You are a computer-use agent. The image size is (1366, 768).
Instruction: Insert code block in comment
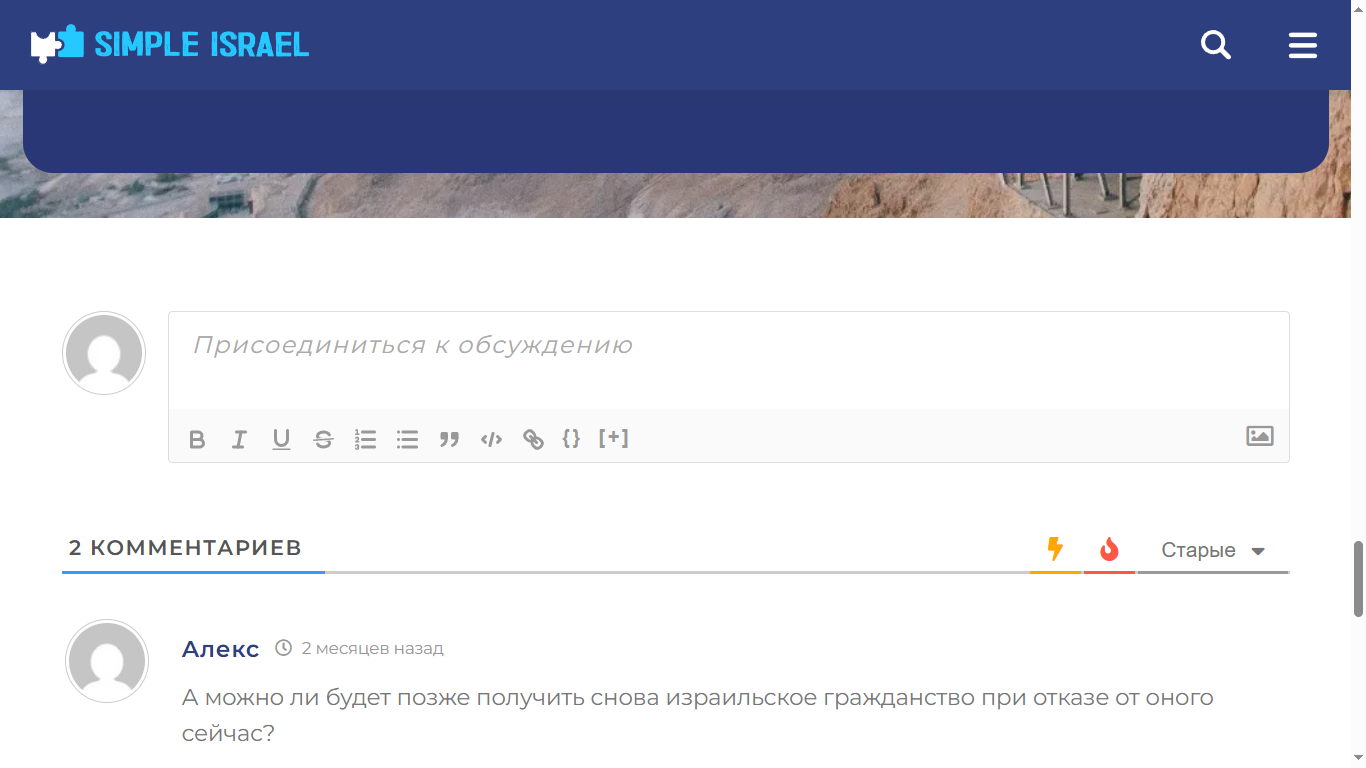click(x=491, y=440)
